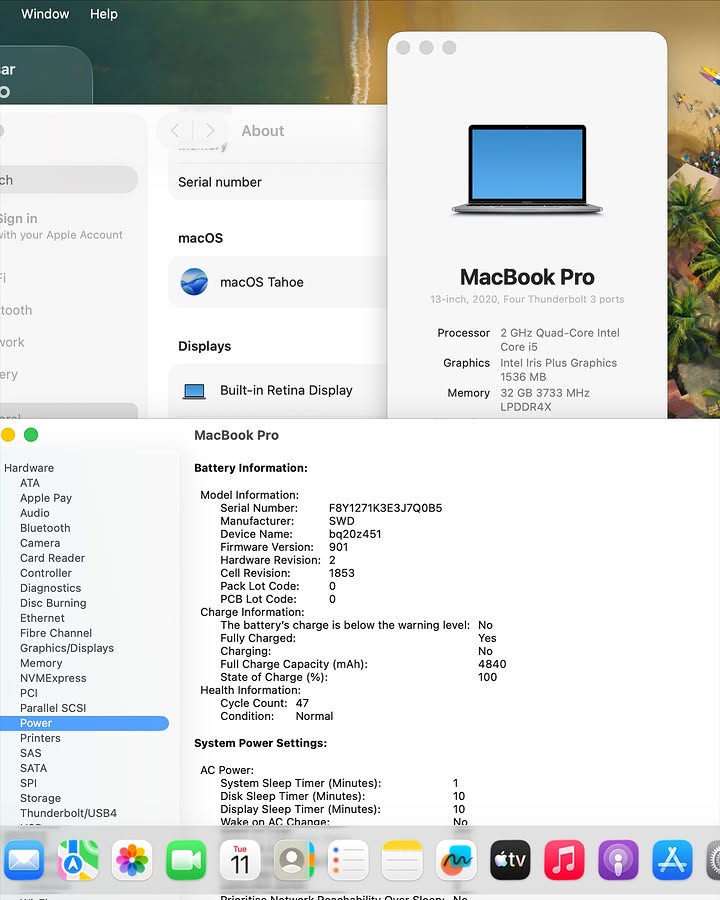
Task: Select Parallel SCSI in the sidebar
Action: point(53,708)
